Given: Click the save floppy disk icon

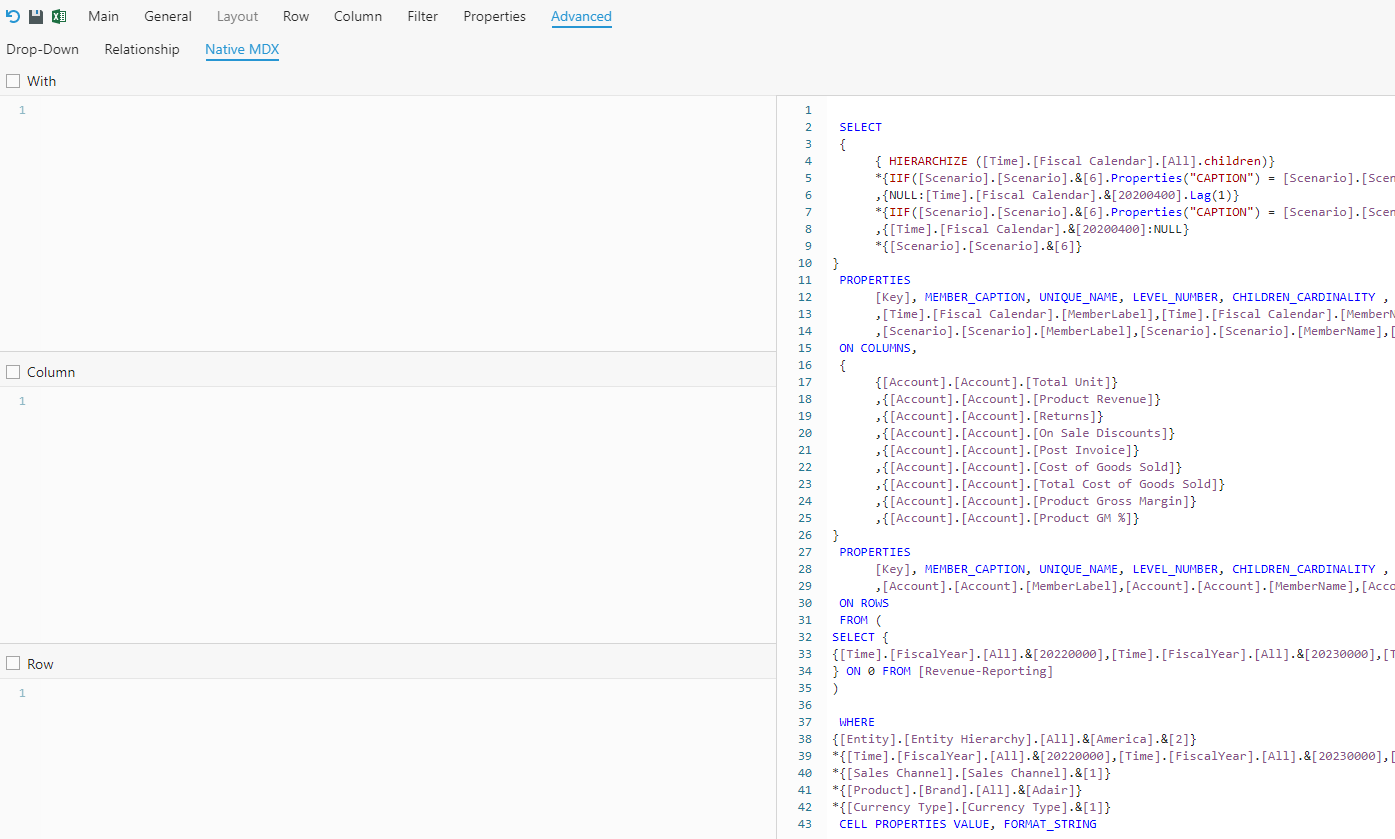Looking at the screenshot, I should coord(36,16).
